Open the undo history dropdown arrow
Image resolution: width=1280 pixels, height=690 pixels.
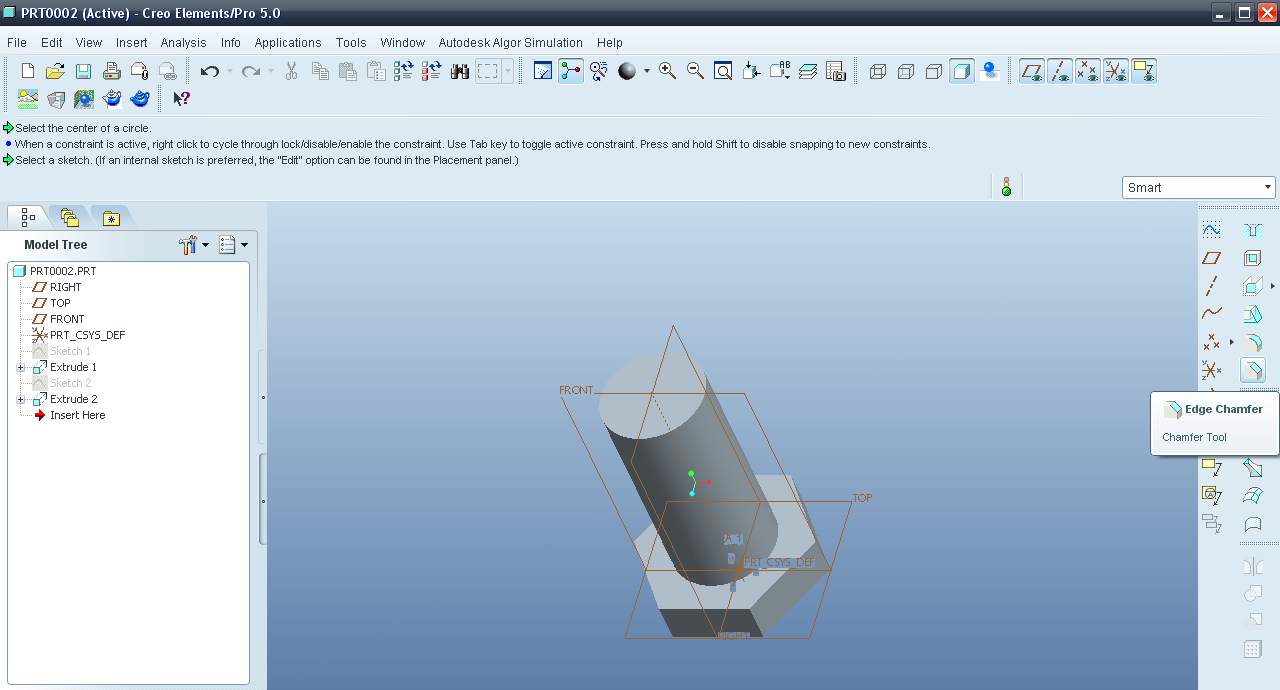(x=230, y=71)
